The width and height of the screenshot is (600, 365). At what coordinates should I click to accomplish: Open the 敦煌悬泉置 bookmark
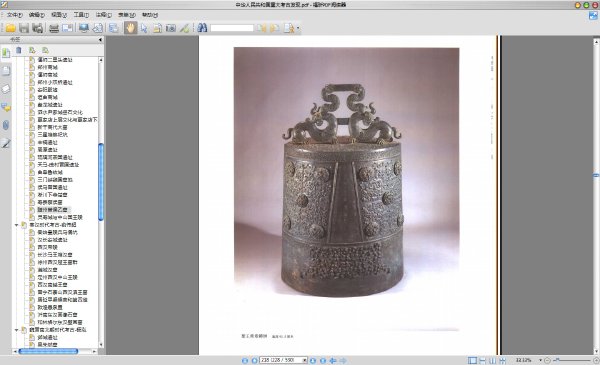[50, 307]
